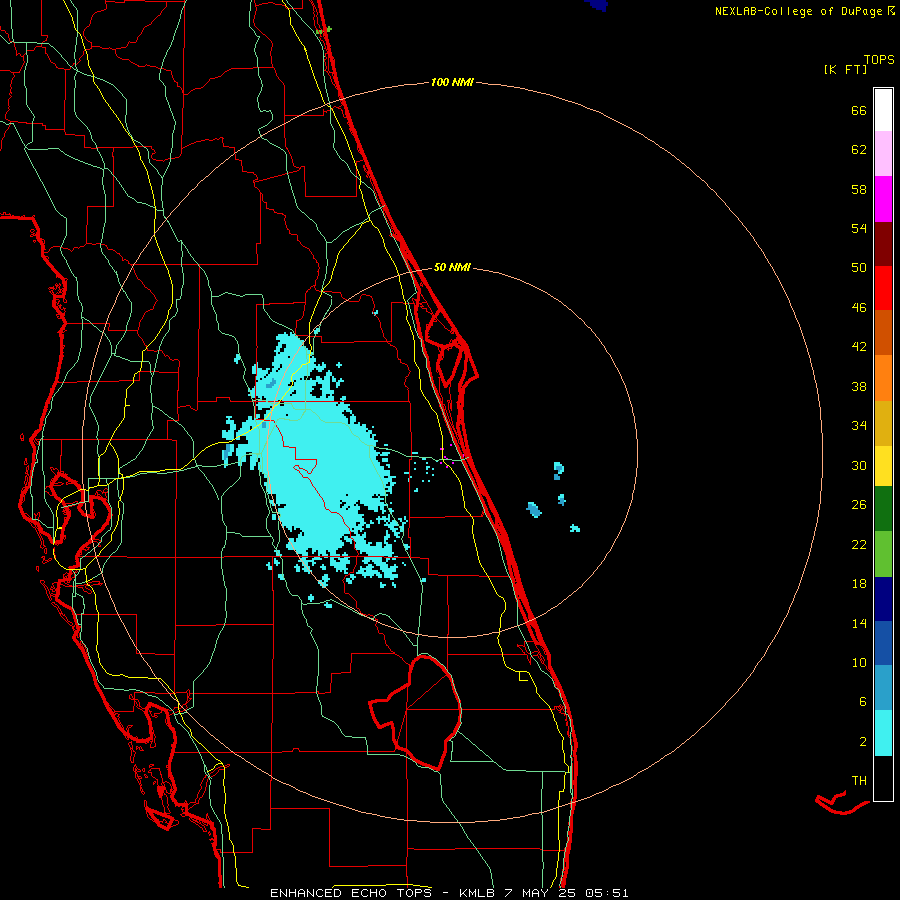Click the bright red 50 kft legend swatch

click(883, 288)
